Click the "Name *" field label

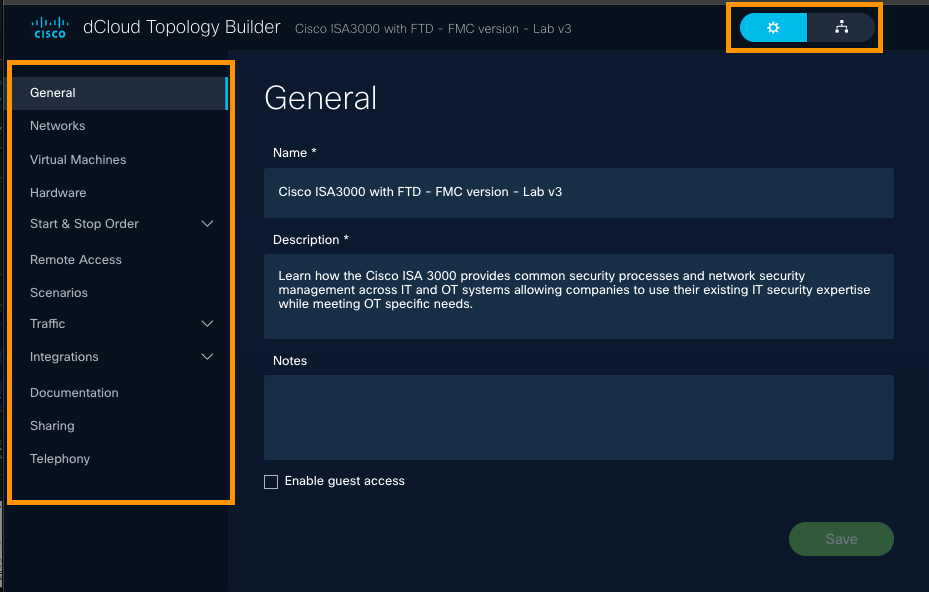(x=294, y=153)
